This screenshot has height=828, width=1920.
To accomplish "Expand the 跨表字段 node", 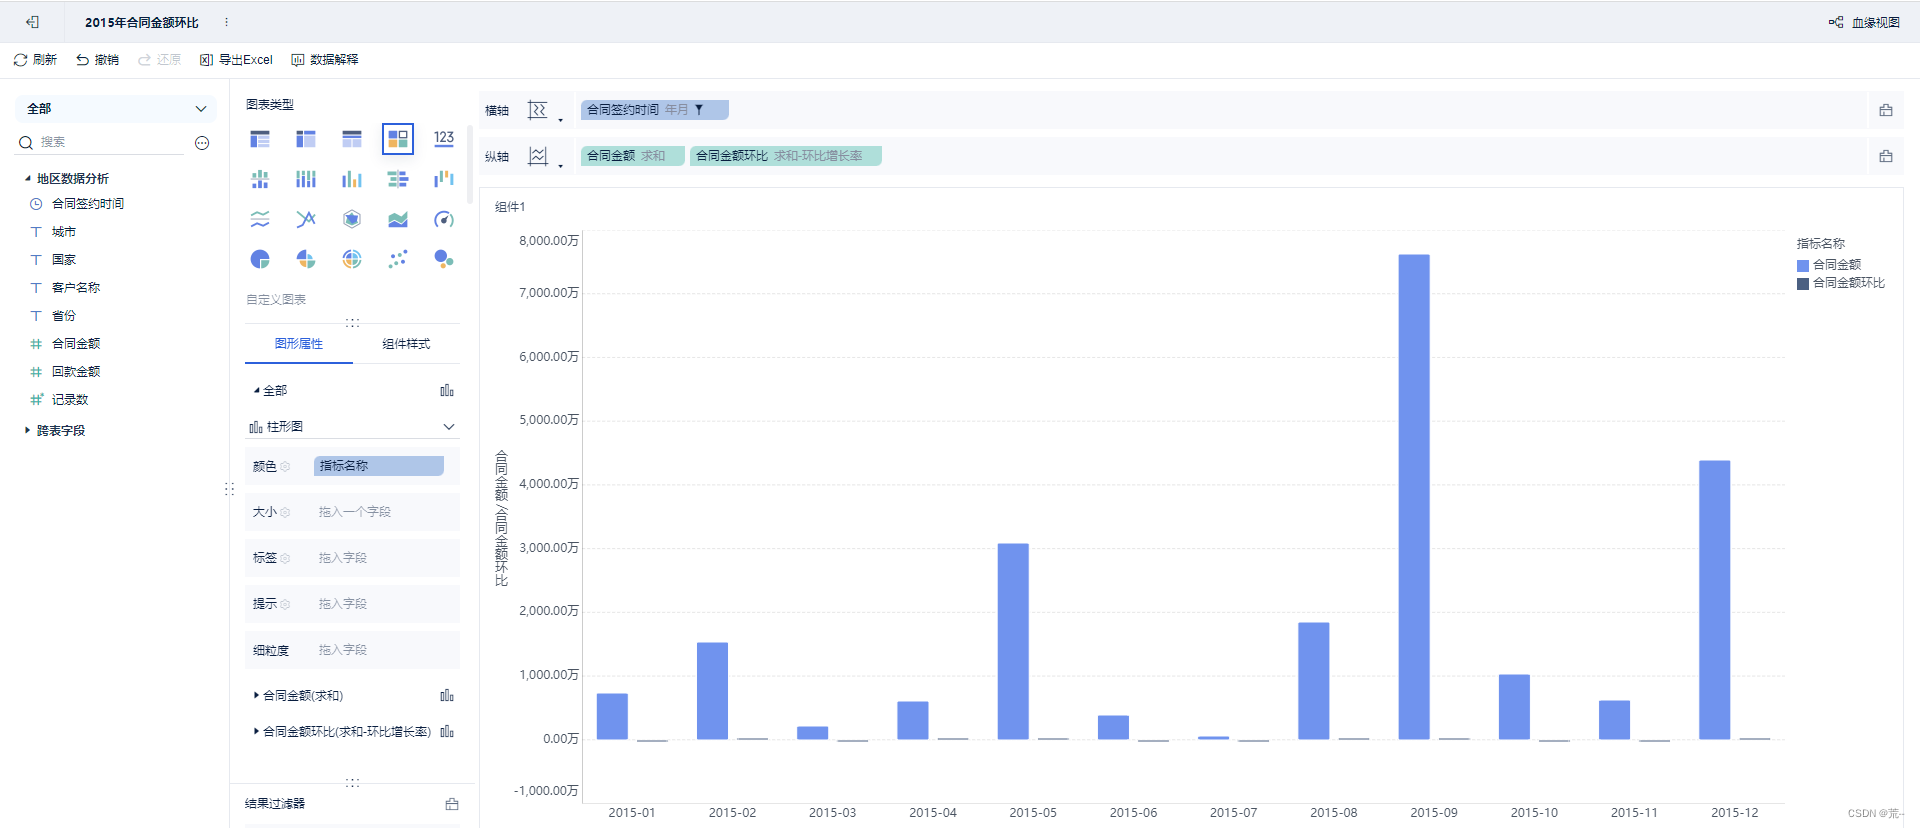I will click(27, 431).
